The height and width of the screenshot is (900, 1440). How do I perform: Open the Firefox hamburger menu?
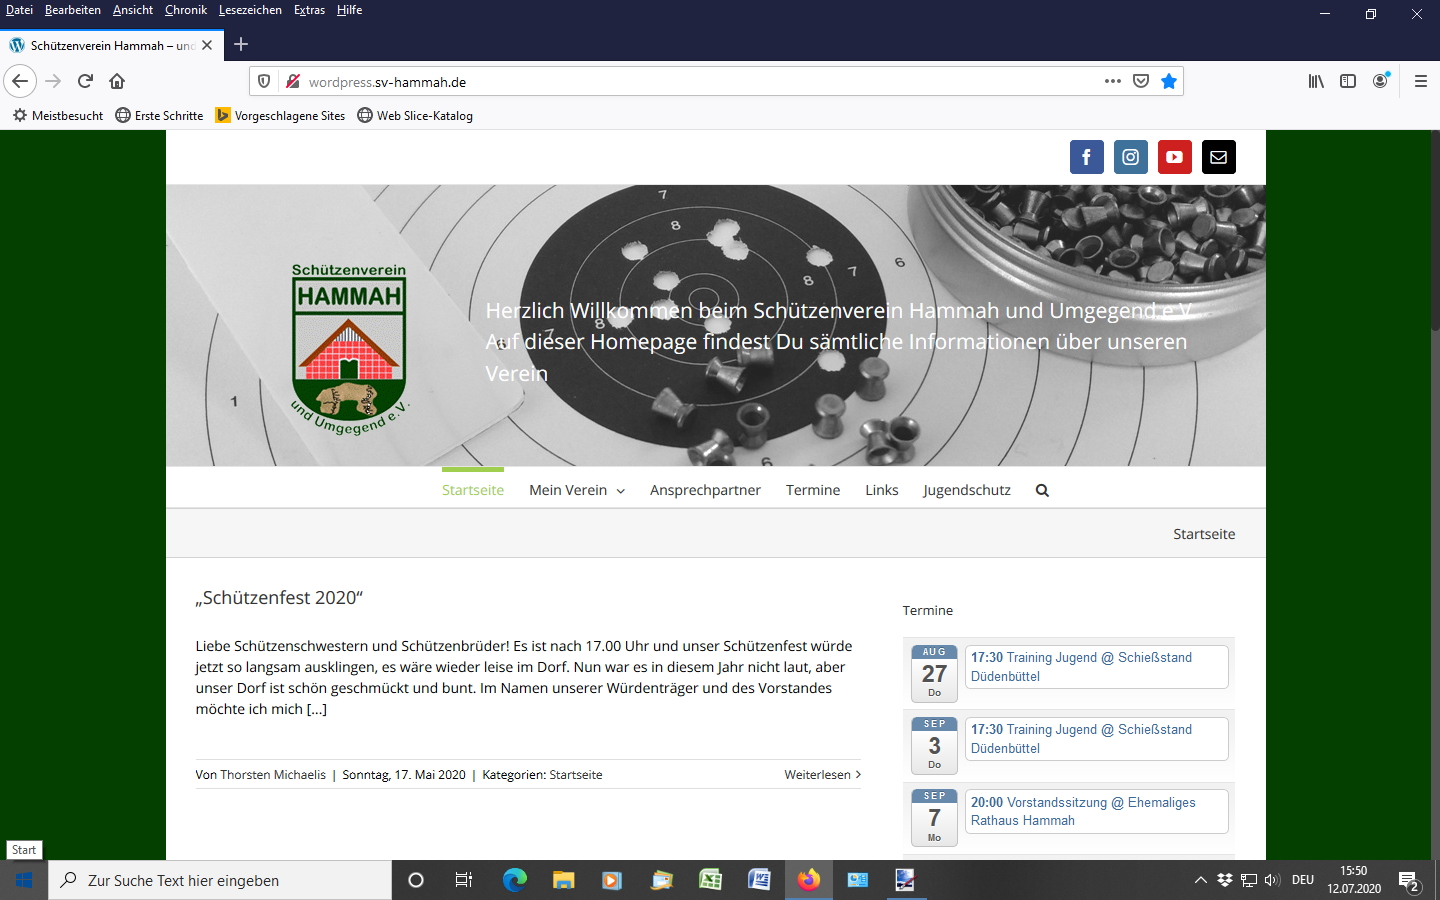pos(1420,81)
